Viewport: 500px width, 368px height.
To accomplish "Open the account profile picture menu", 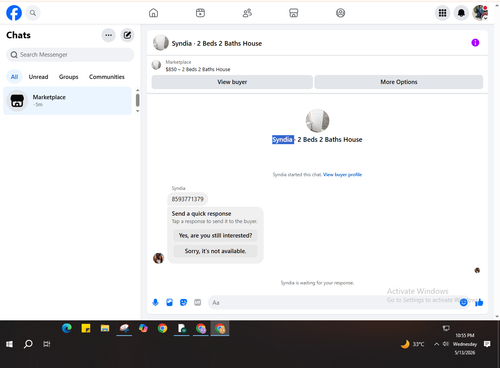I will (480, 13).
